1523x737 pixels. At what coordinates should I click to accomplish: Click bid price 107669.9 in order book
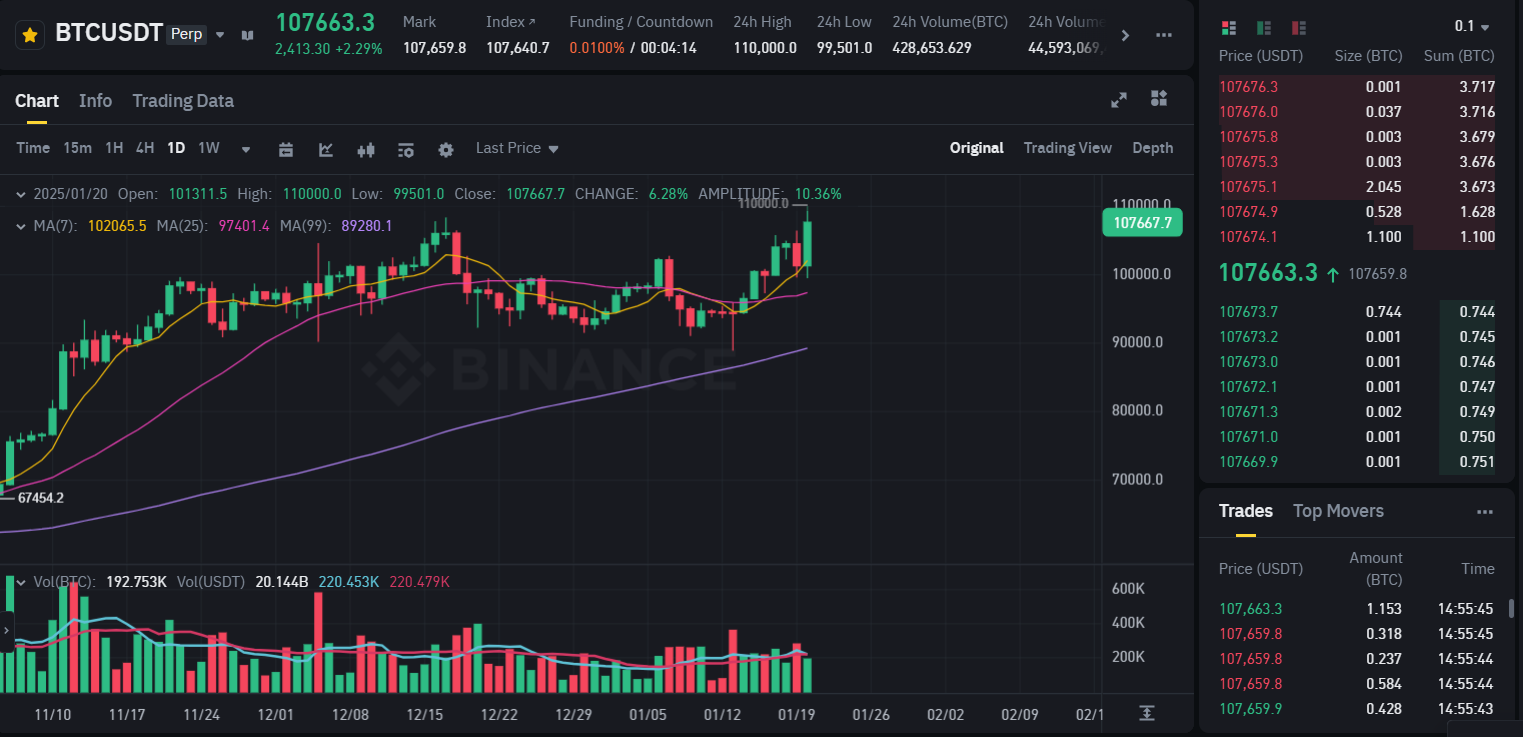click(1248, 462)
